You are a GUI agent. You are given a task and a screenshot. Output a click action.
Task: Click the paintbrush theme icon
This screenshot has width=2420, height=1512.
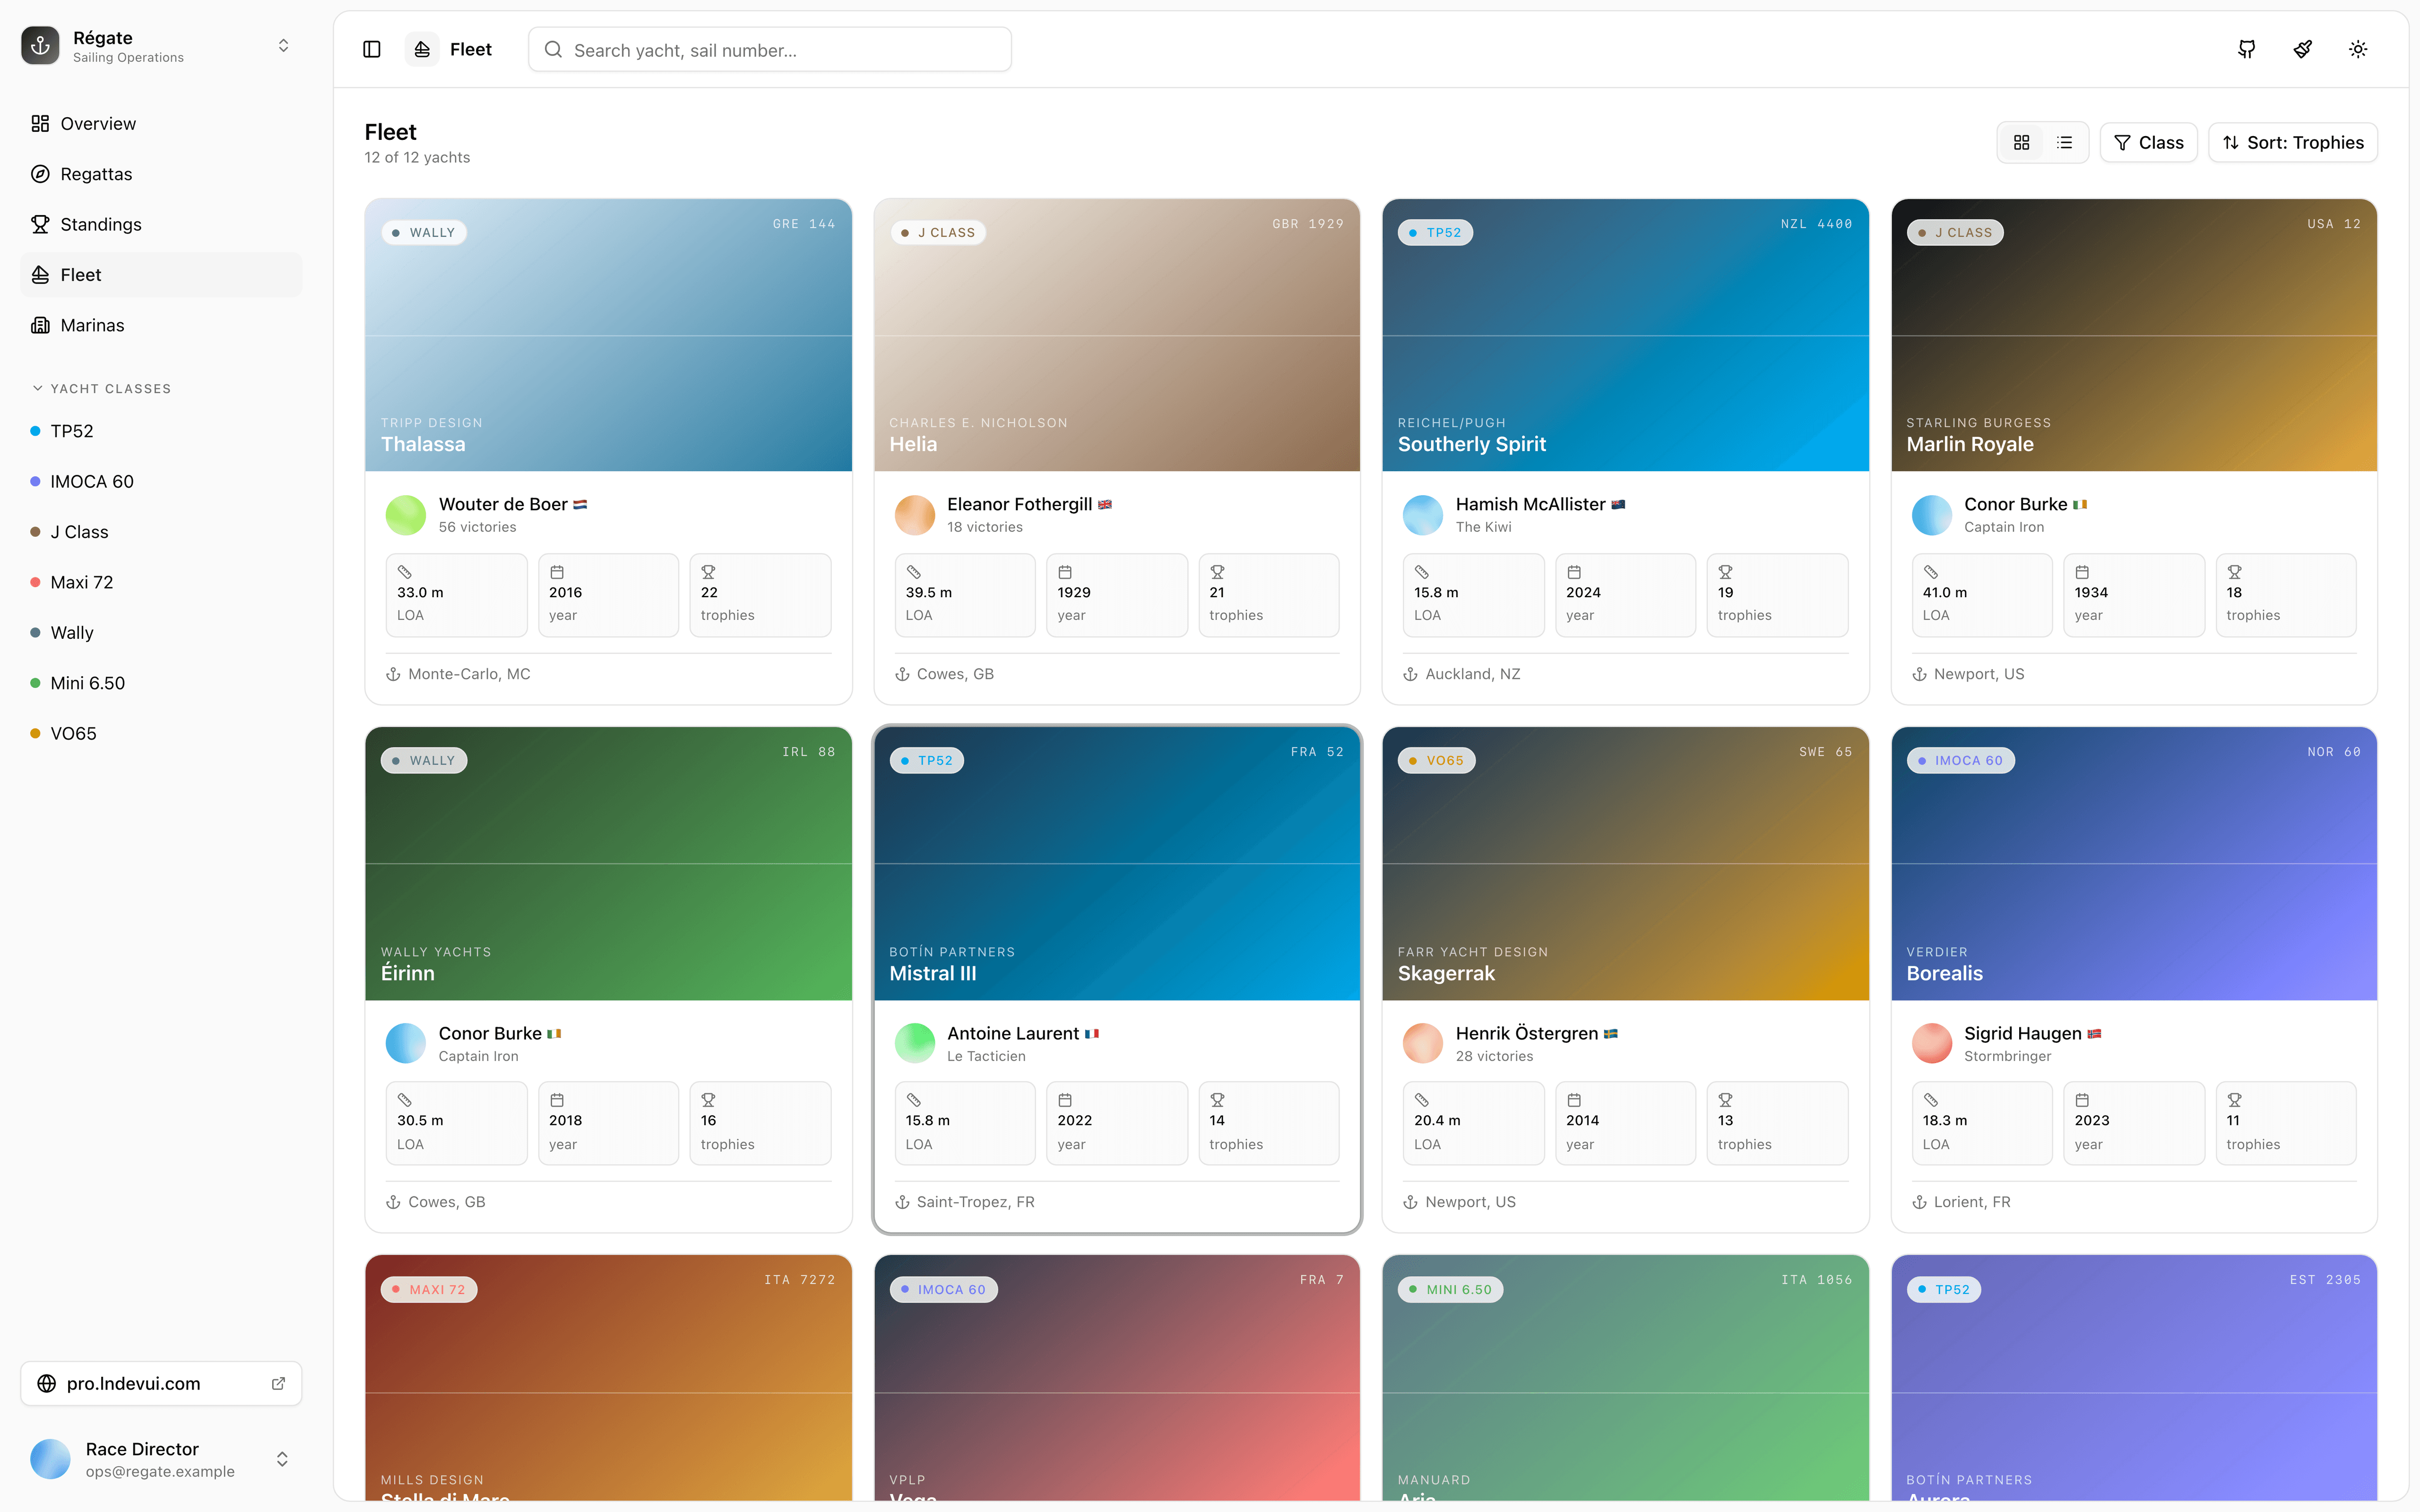pyautogui.click(x=2302, y=49)
